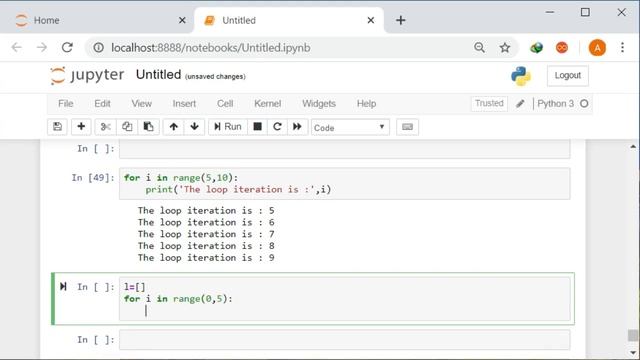Image resolution: width=640 pixels, height=360 pixels.
Task: Click the kernel idle circle indicator
Action: point(584,104)
